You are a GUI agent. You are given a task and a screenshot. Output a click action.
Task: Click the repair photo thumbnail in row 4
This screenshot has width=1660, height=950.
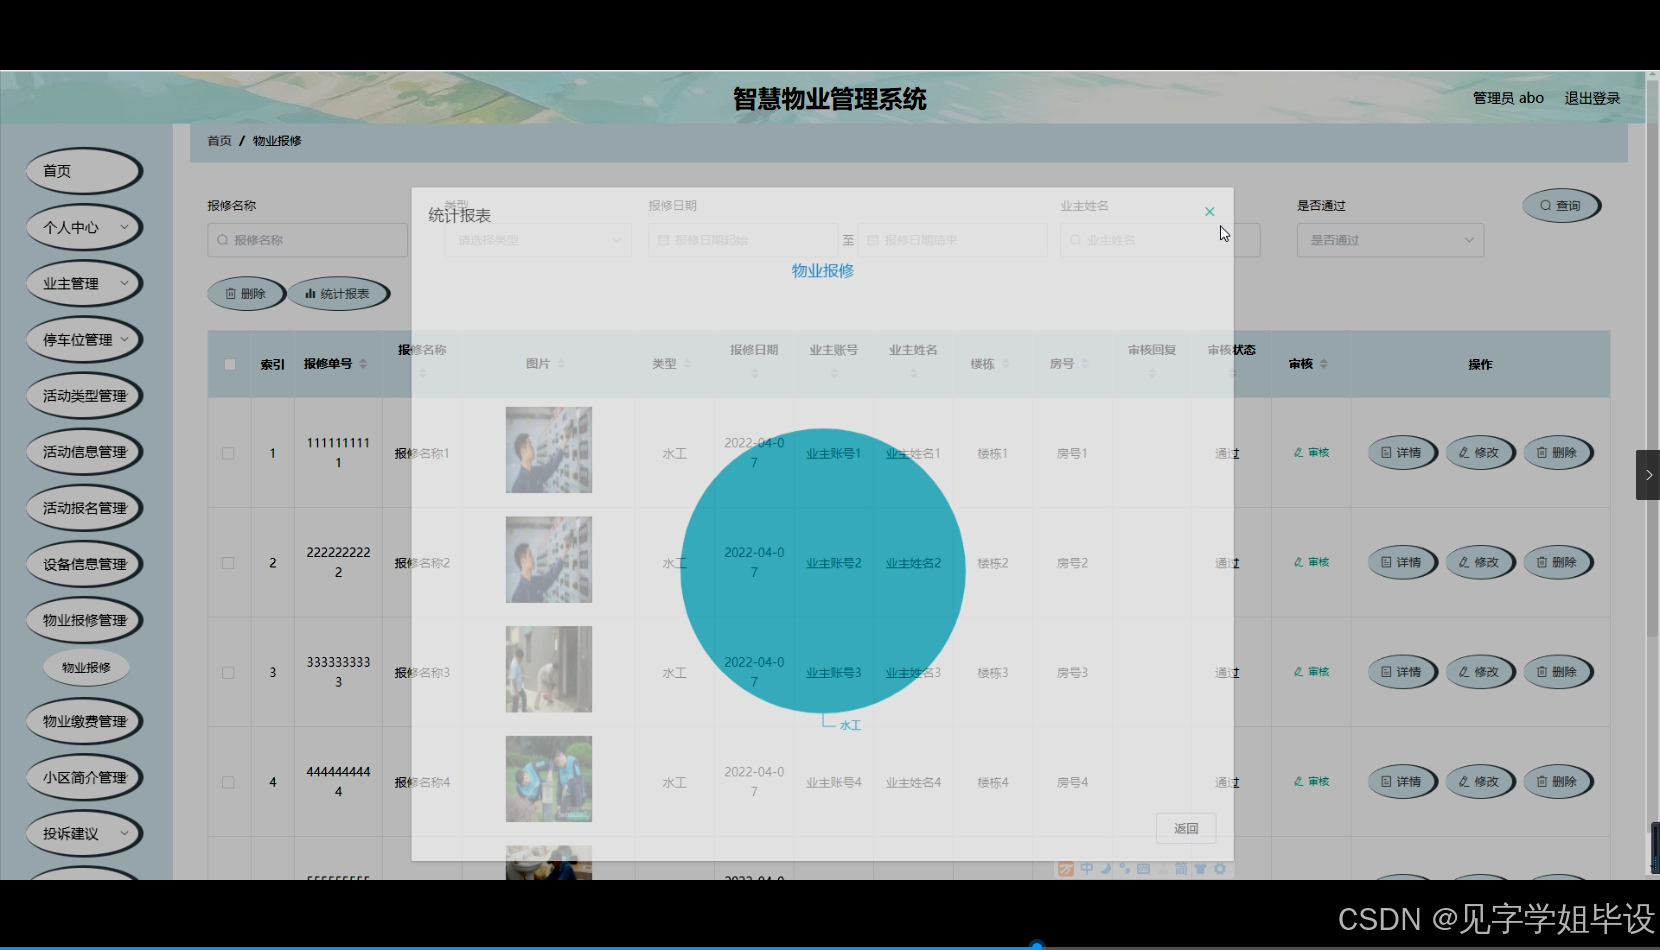[x=549, y=779]
